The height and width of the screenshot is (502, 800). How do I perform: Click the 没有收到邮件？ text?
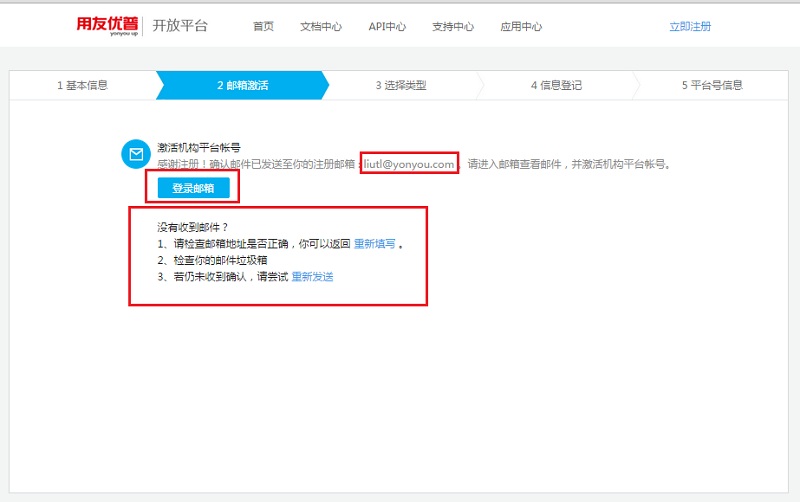coord(193,227)
